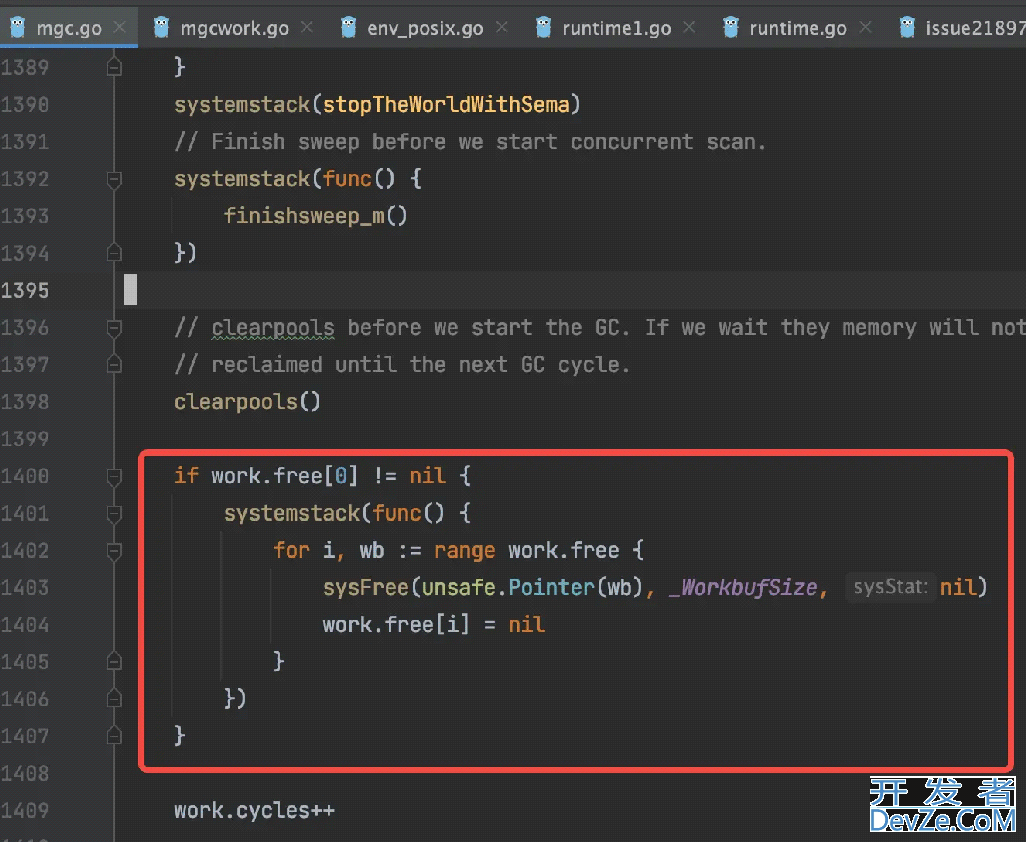Open the runtime.go tab
This screenshot has width=1026, height=842.
798,28
